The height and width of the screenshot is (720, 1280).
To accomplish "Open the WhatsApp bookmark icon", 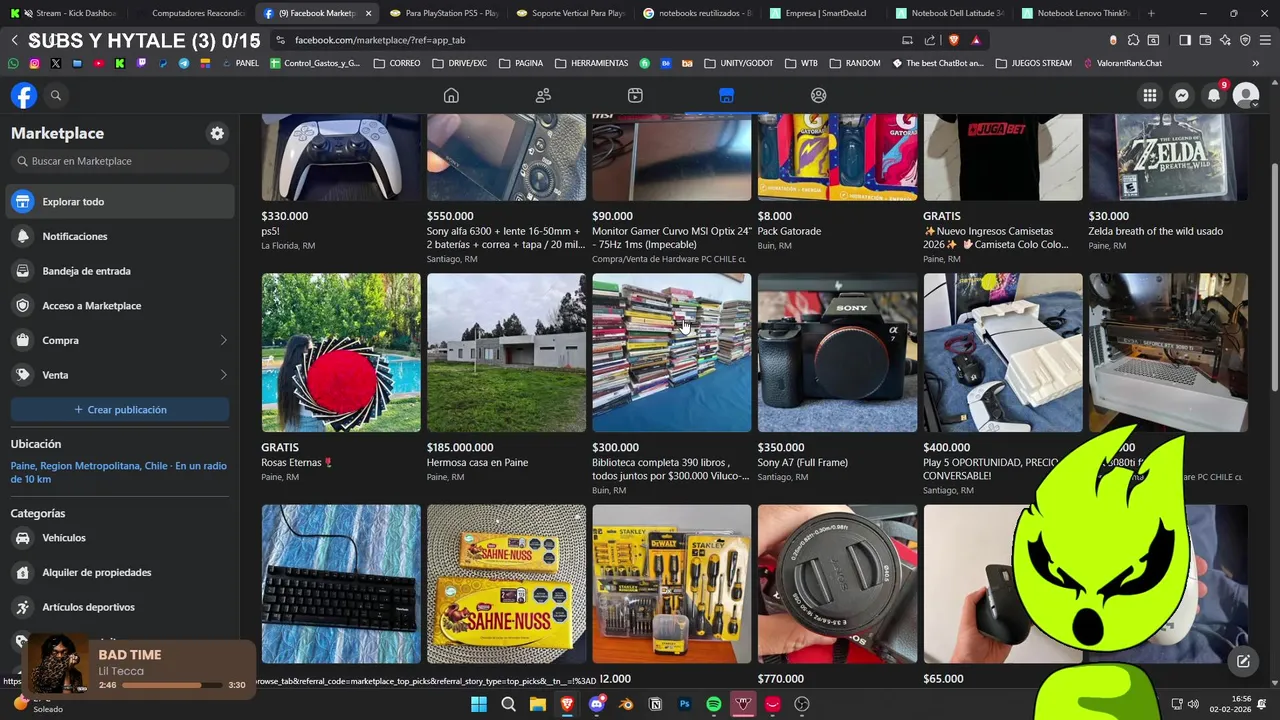I will tap(13, 63).
